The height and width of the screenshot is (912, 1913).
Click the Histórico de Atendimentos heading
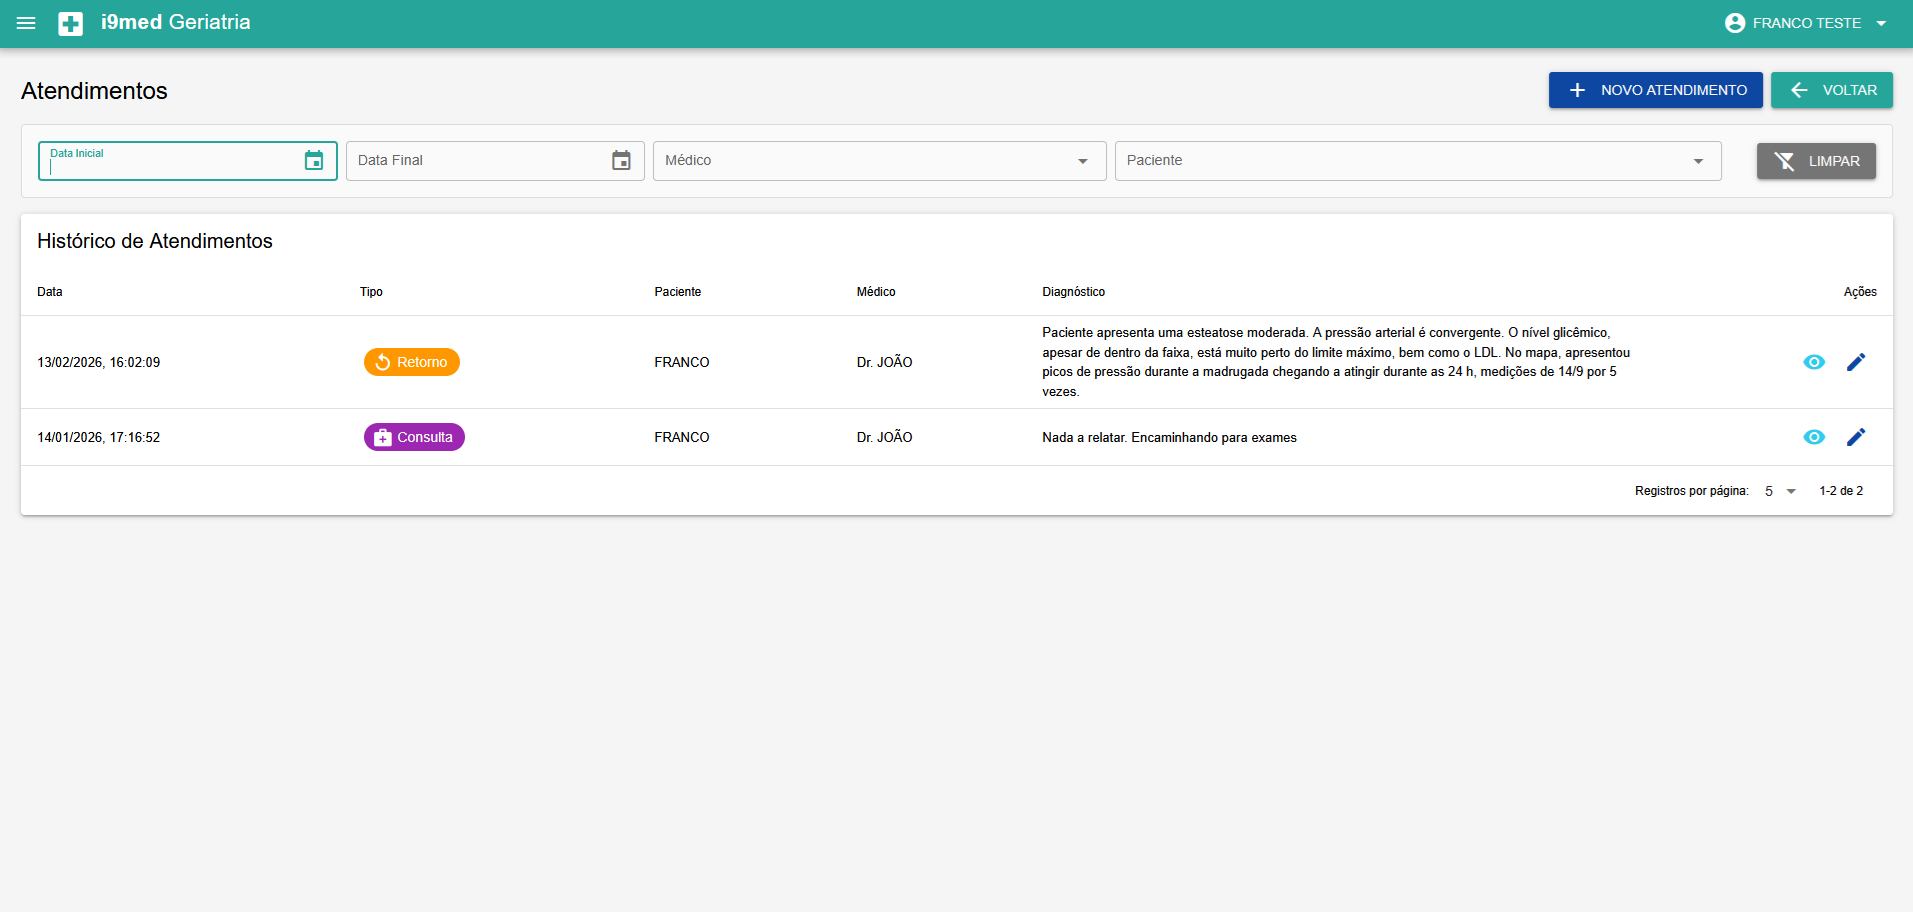155,241
